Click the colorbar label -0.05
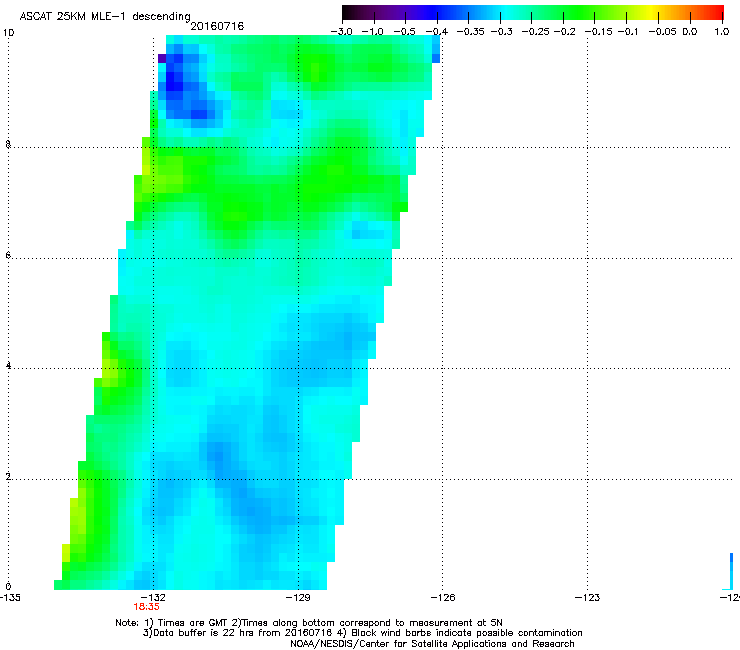This screenshot has width=740, height=650. coord(663,32)
